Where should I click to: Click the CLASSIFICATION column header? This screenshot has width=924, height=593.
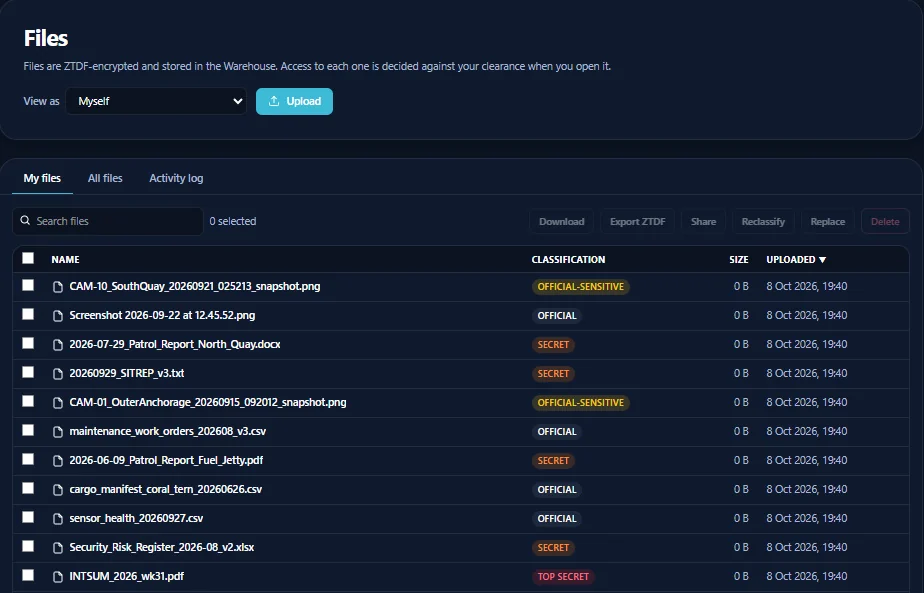[x=568, y=259]
